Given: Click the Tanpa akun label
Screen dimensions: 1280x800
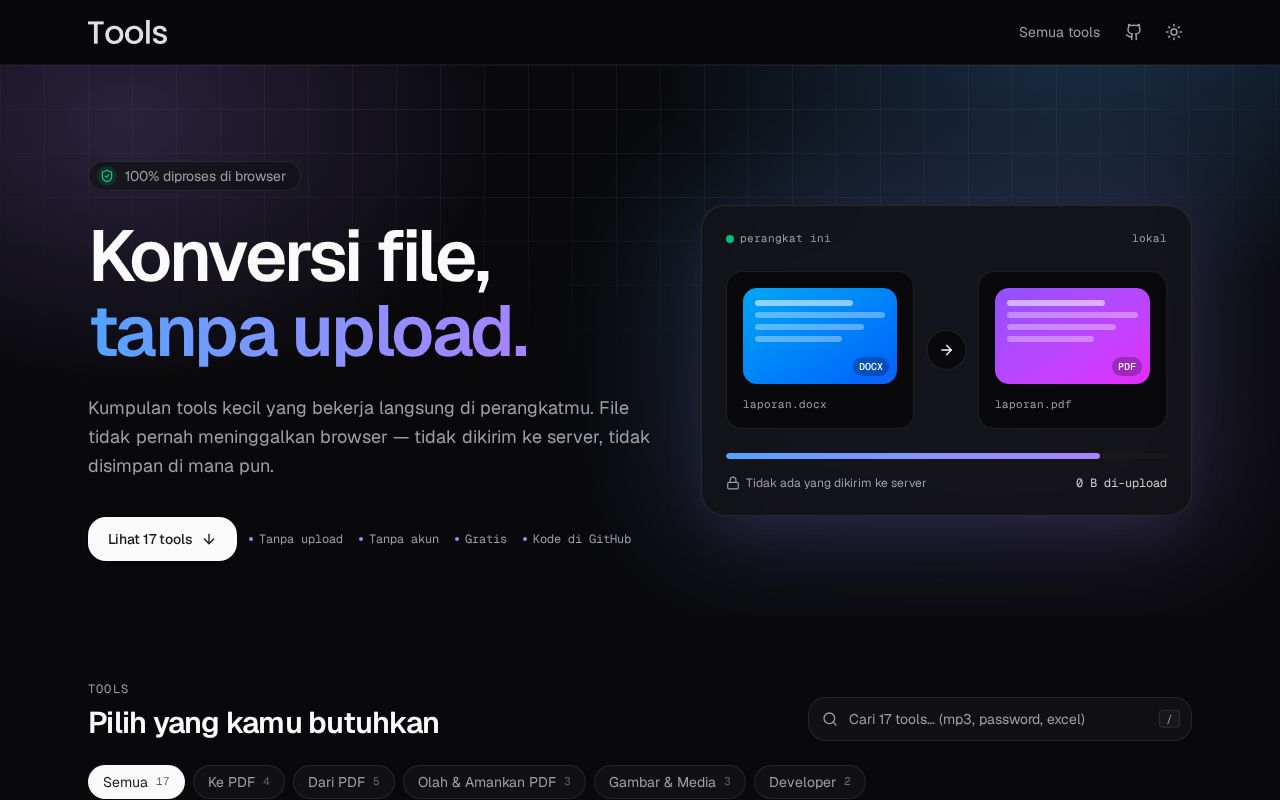Looking at the screenshot, I should coord(404,539).
